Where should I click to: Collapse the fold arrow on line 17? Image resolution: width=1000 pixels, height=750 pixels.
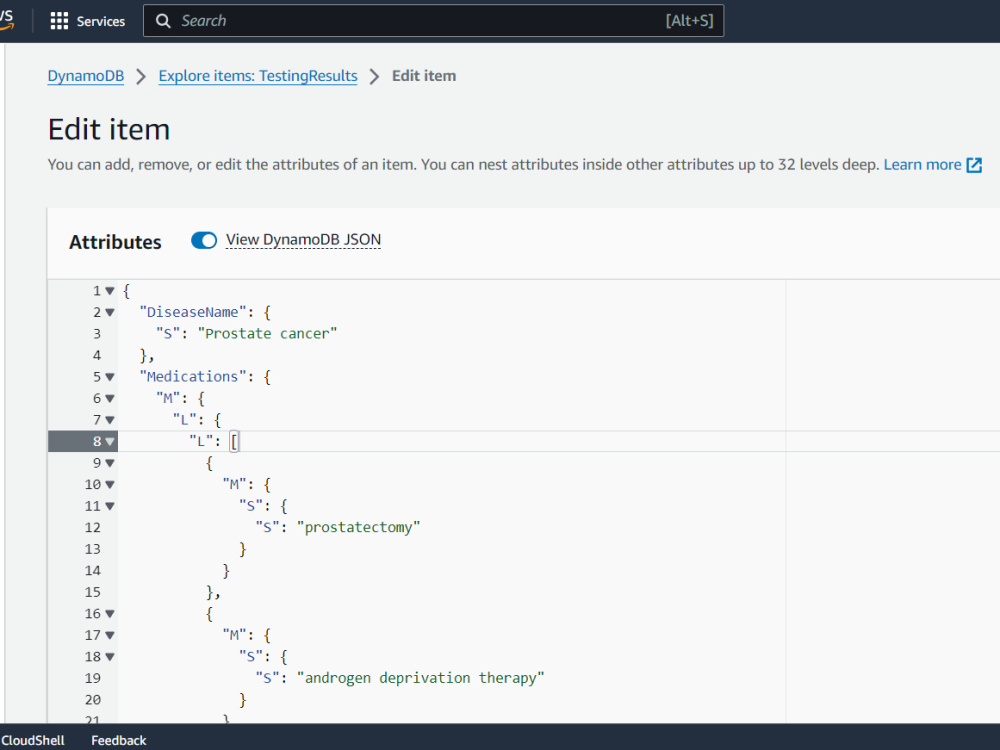click(x=110, y=635)
